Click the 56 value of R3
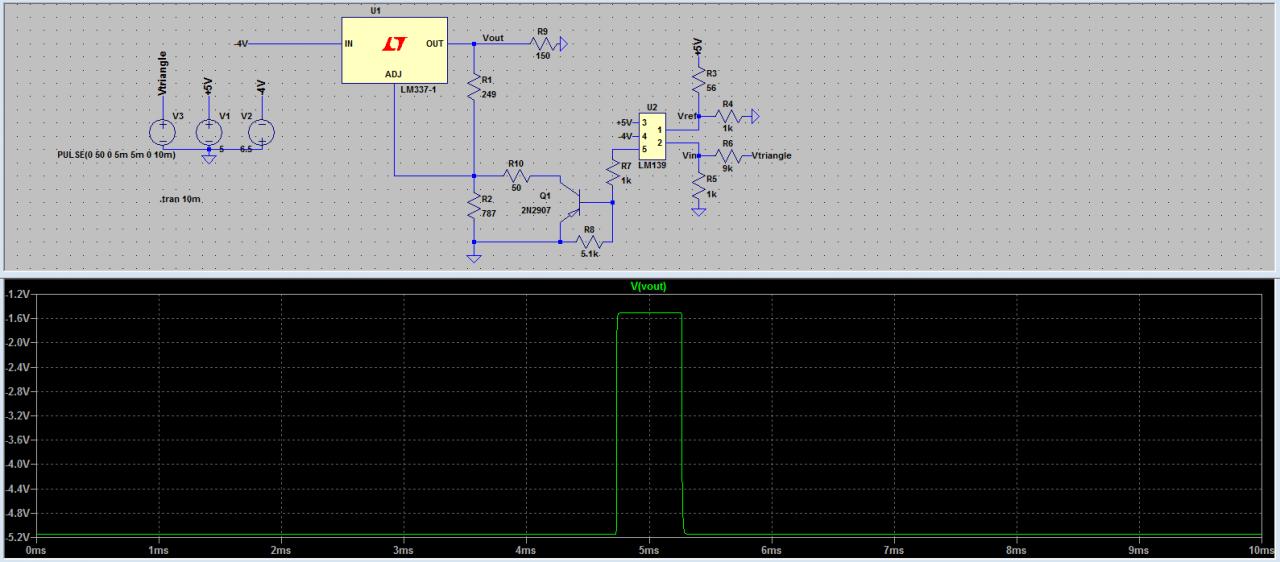The height and width of the screenshot is (562, 1280). click(x=712, y=88)
